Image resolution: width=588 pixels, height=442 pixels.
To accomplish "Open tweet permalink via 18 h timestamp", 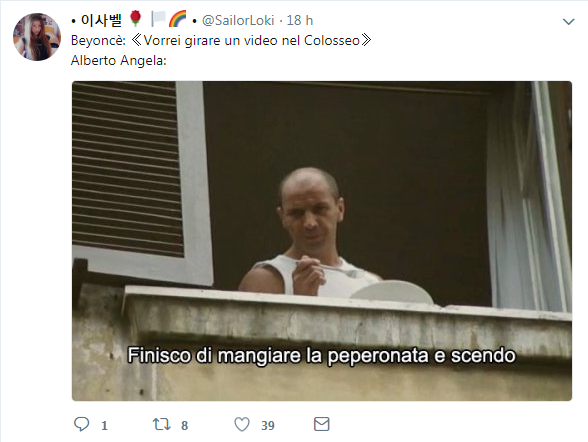I will tap(300, 20).
